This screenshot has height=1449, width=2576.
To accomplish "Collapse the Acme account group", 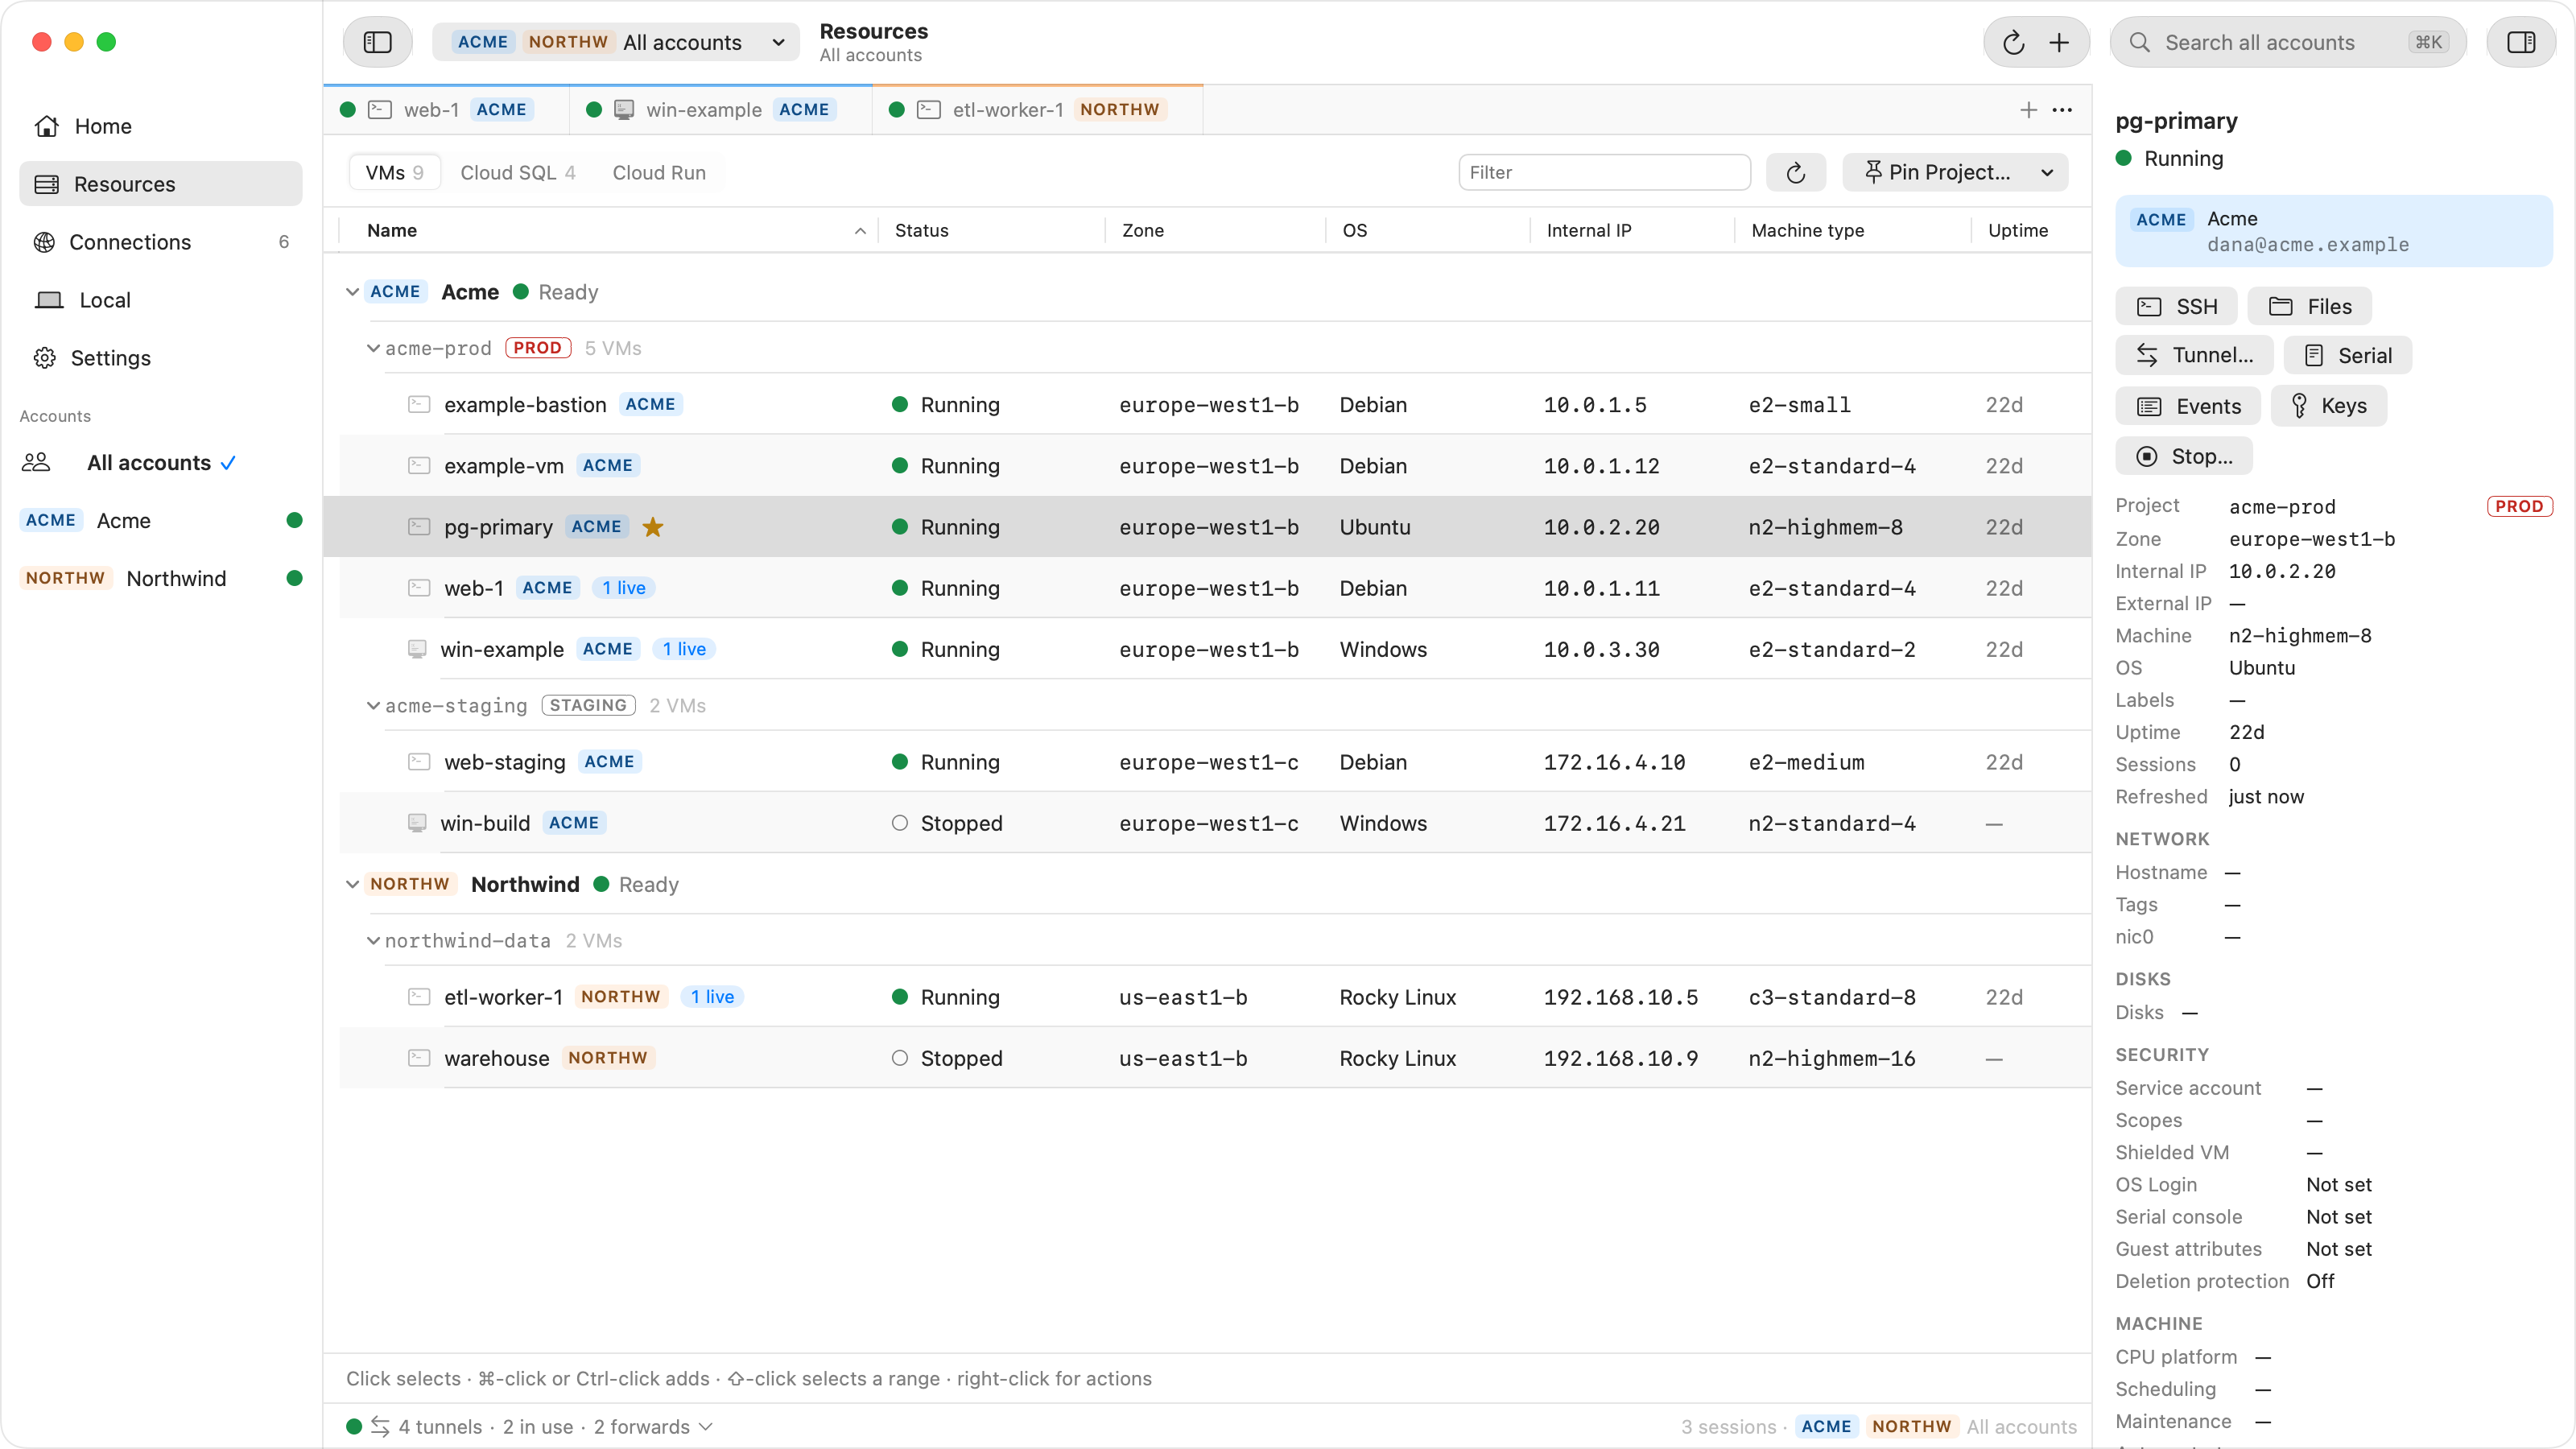I will 352,292.
